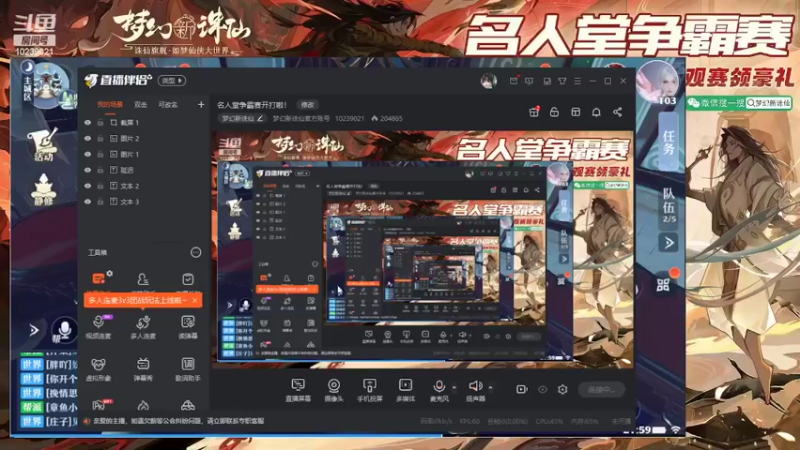
Task: Click the 修改 button beside the stream title
Action: point(308,105)
